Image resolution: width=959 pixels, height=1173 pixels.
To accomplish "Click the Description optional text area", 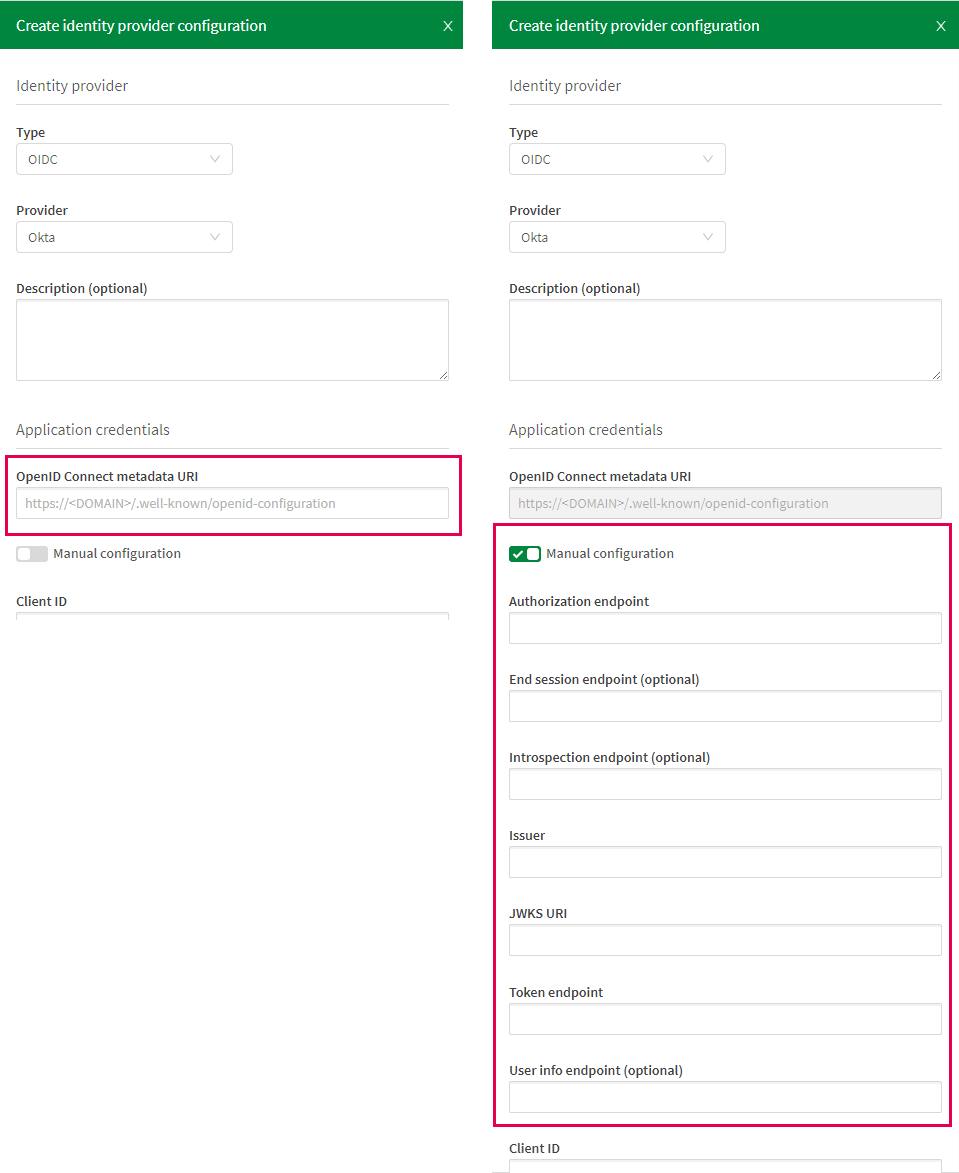I will tap(232, 339).
